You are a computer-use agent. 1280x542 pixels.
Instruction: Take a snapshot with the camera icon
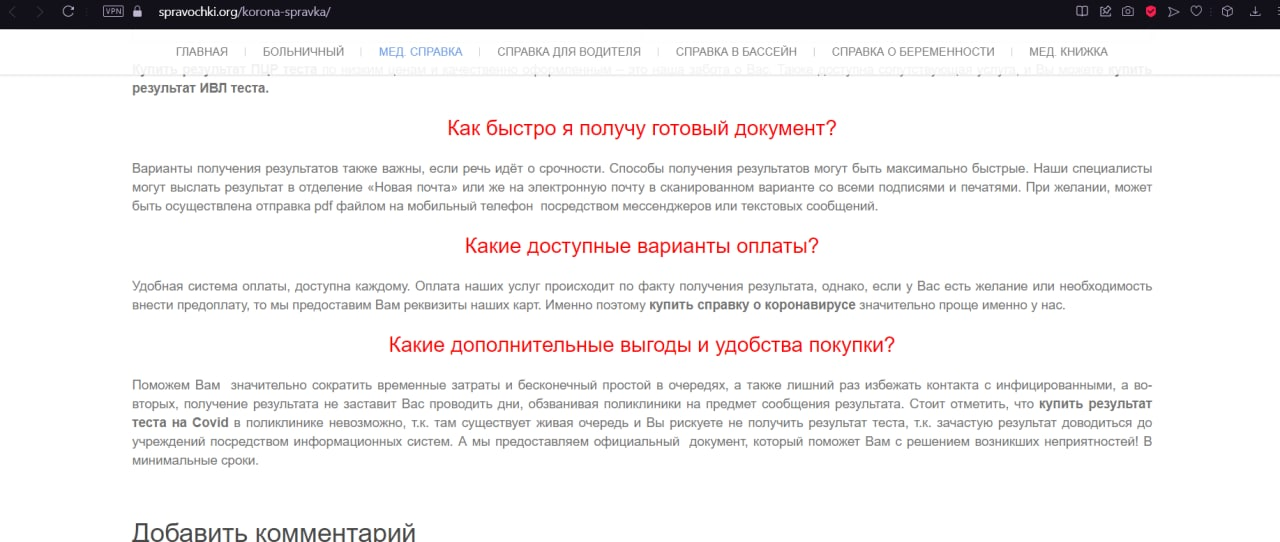coord(1128,12)
